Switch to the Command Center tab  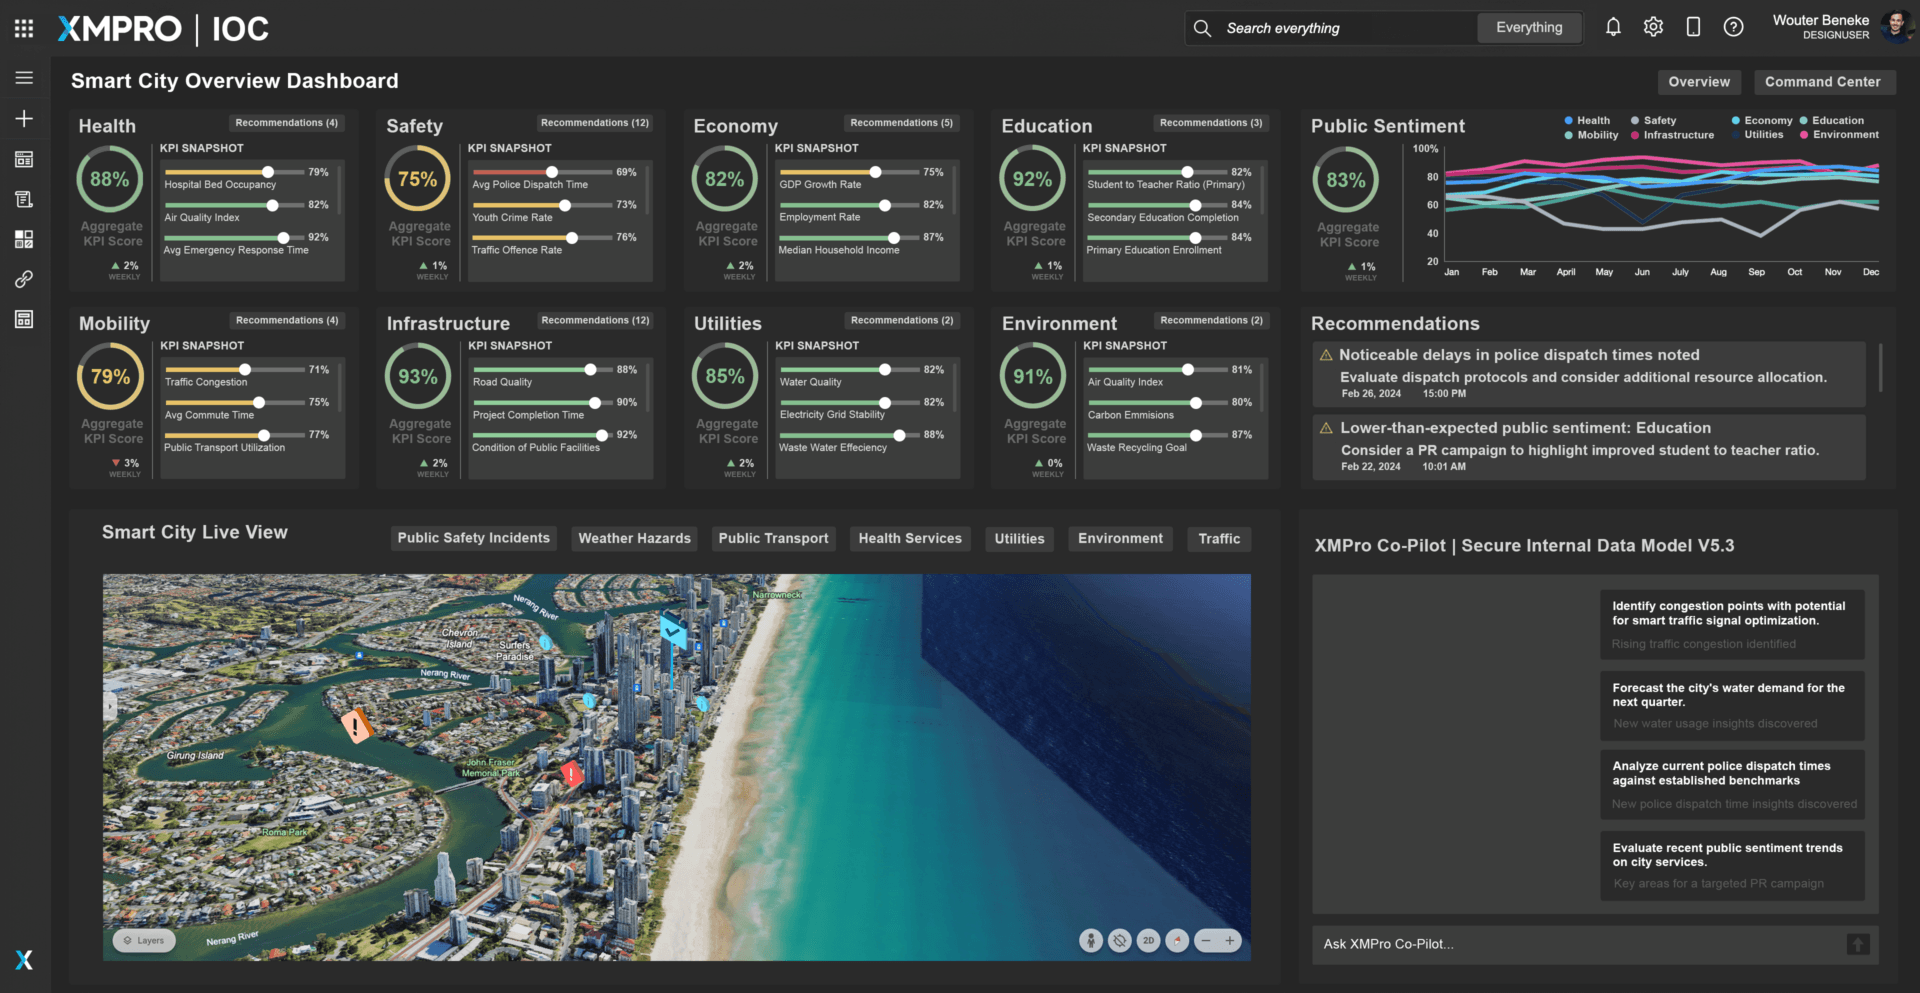(1821, 82)
